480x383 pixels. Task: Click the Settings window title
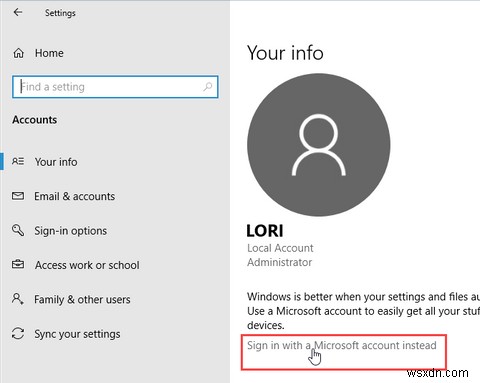coord(60,13)
